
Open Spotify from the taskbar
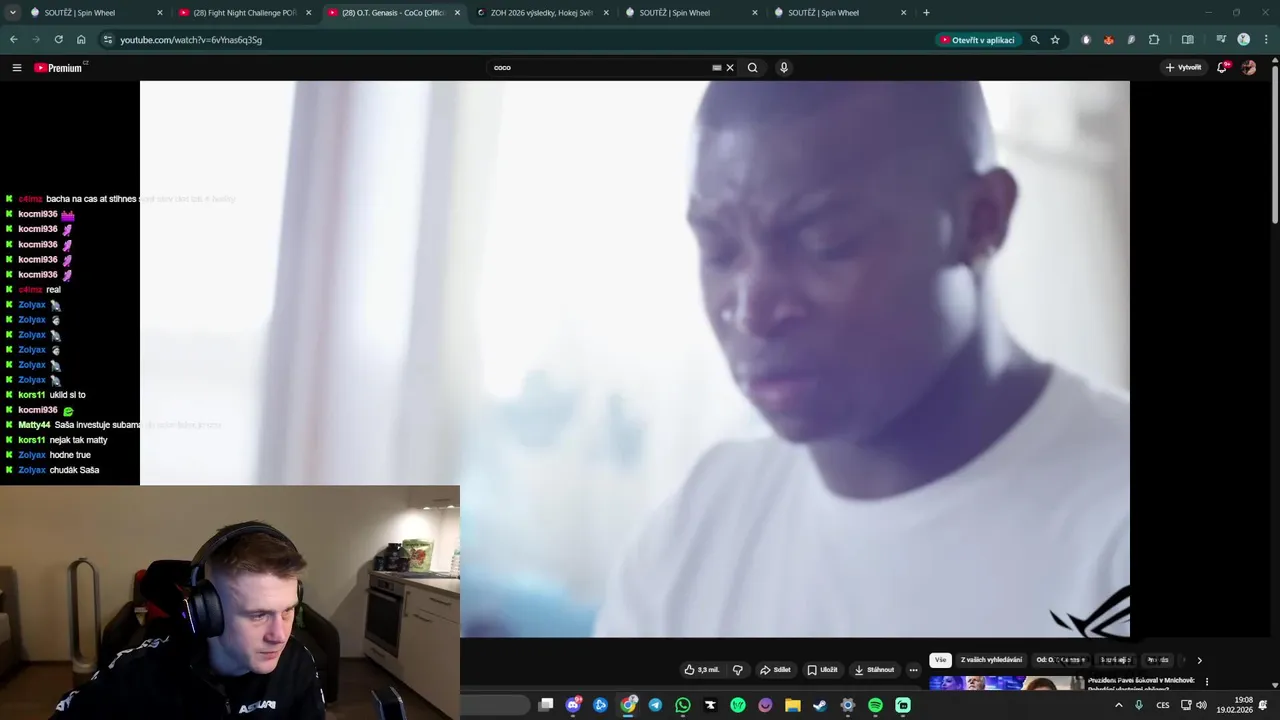click(x=875, y=705)
